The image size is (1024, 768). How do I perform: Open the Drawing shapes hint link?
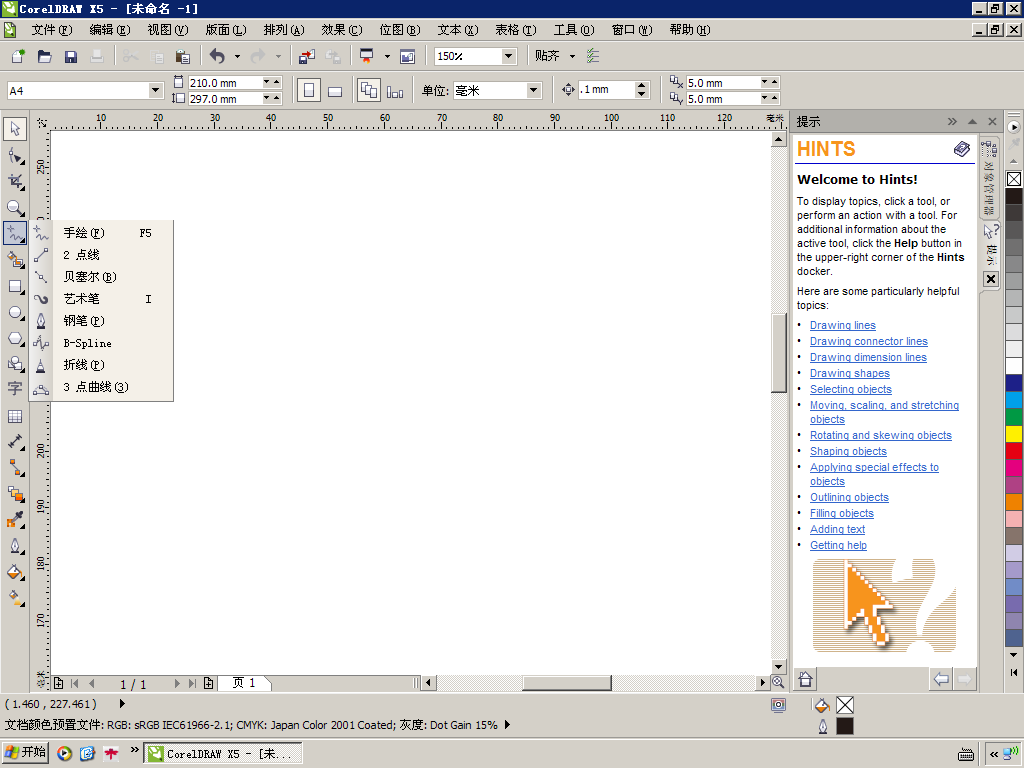click(850, 374)
